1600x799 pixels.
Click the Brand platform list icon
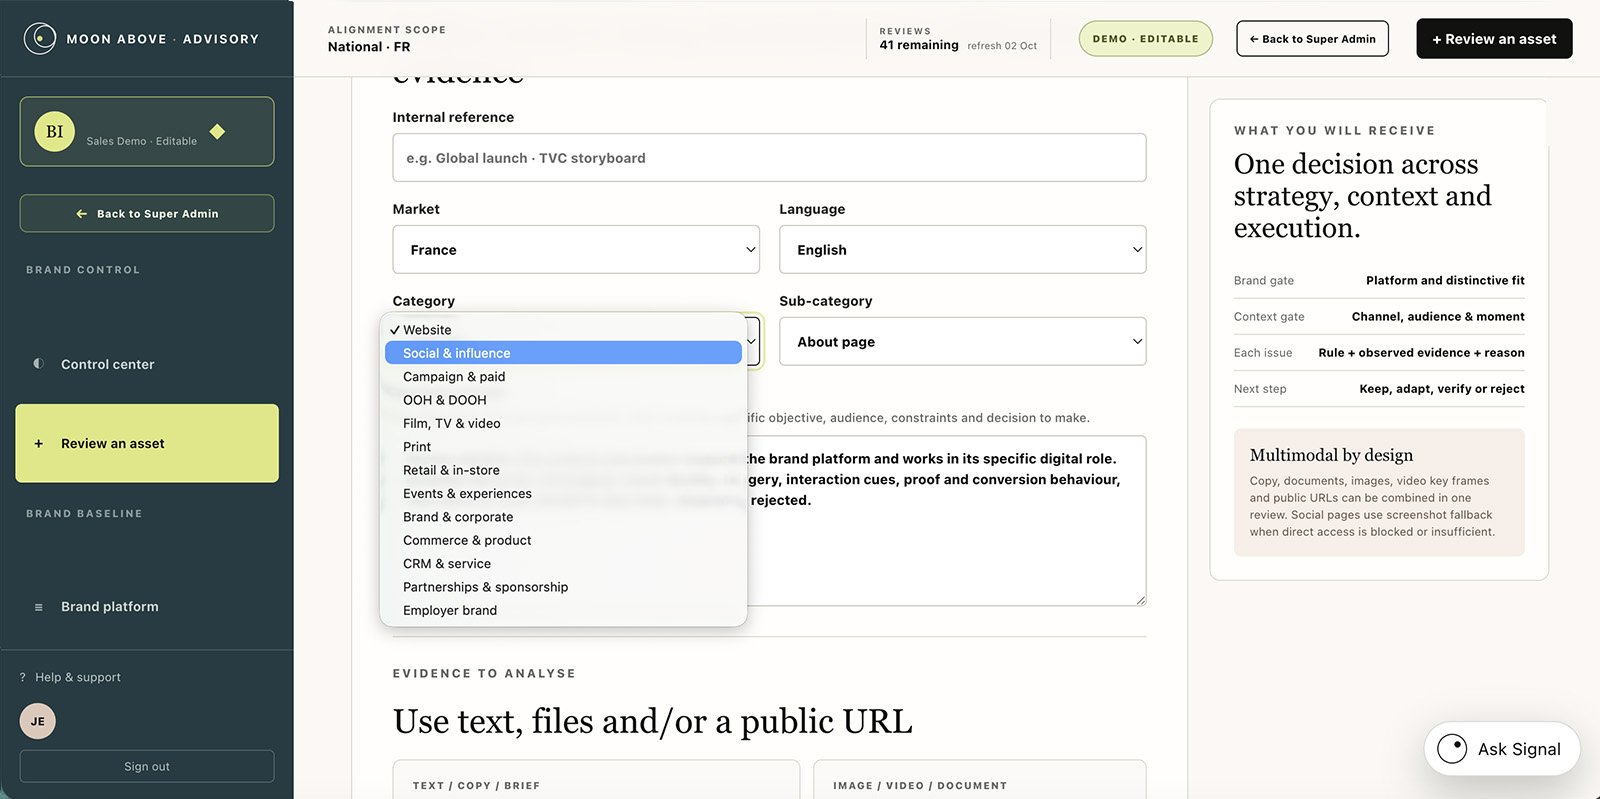tap(39, 607)
